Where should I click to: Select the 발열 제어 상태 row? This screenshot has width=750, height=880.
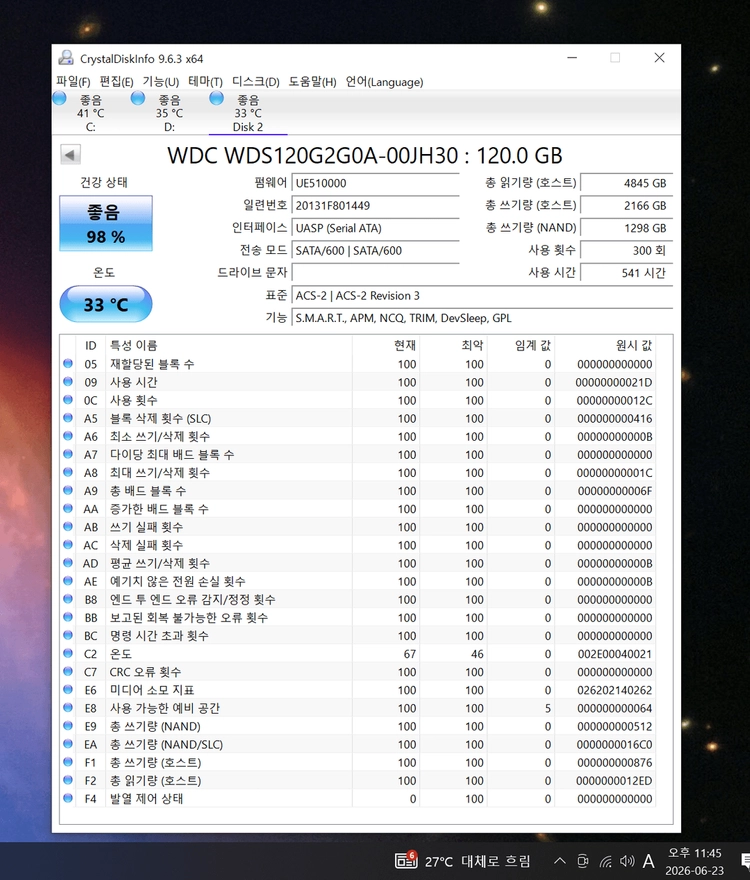(358, 798)
